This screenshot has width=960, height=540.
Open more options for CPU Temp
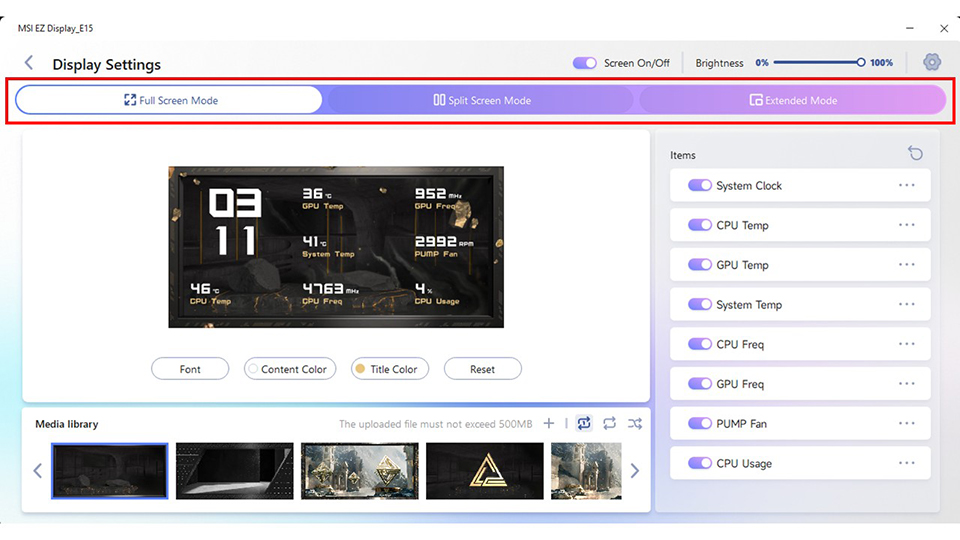click(x=907, y=225)
